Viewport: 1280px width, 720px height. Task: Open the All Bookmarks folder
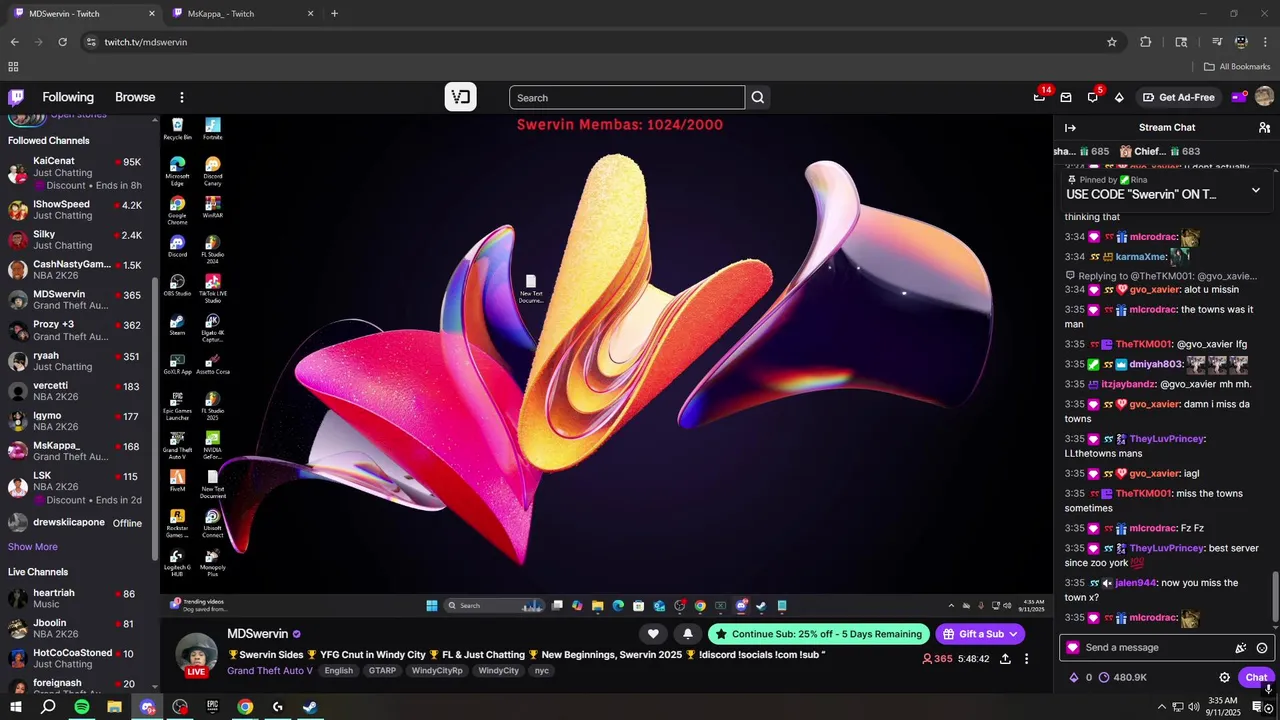click(1236, 67)
